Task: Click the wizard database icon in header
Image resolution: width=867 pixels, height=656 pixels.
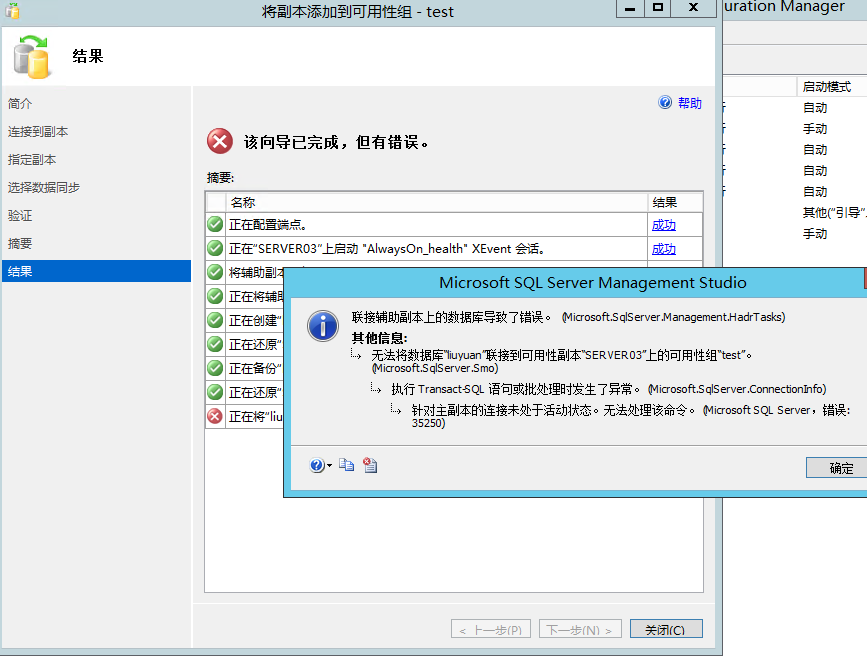Action: [32, 56]
